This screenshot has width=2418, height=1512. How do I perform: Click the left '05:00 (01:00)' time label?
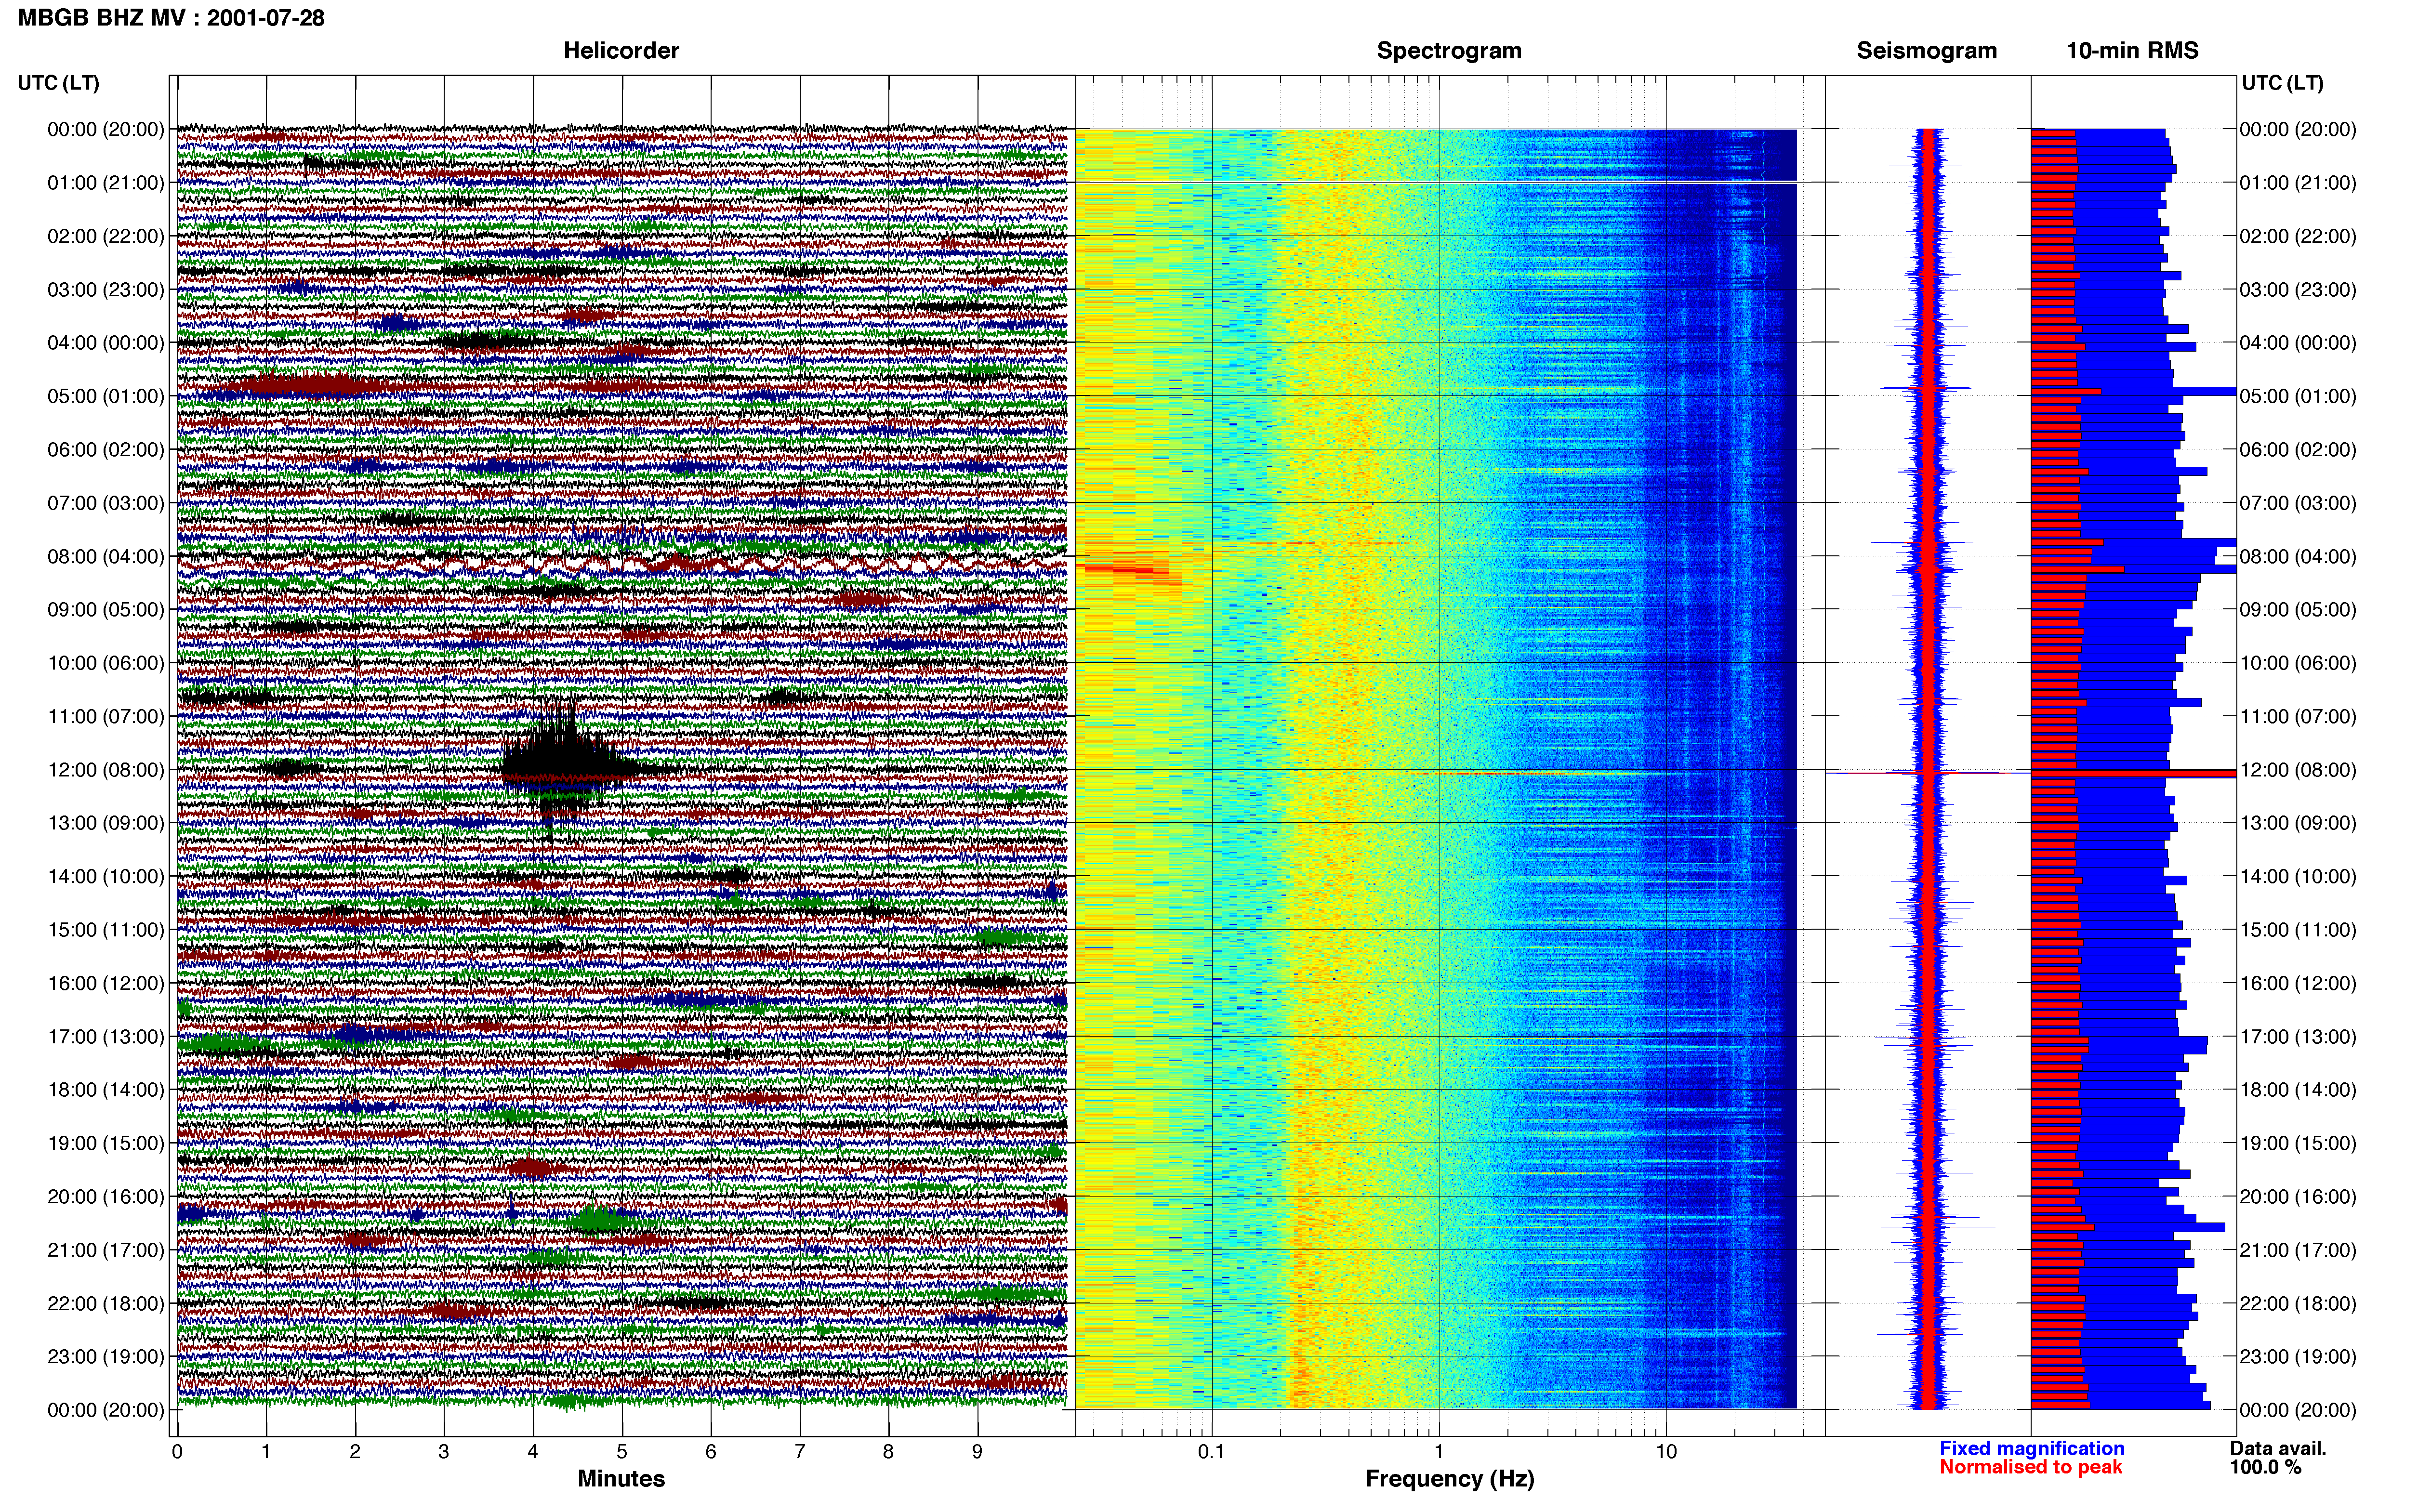[105, 396]
